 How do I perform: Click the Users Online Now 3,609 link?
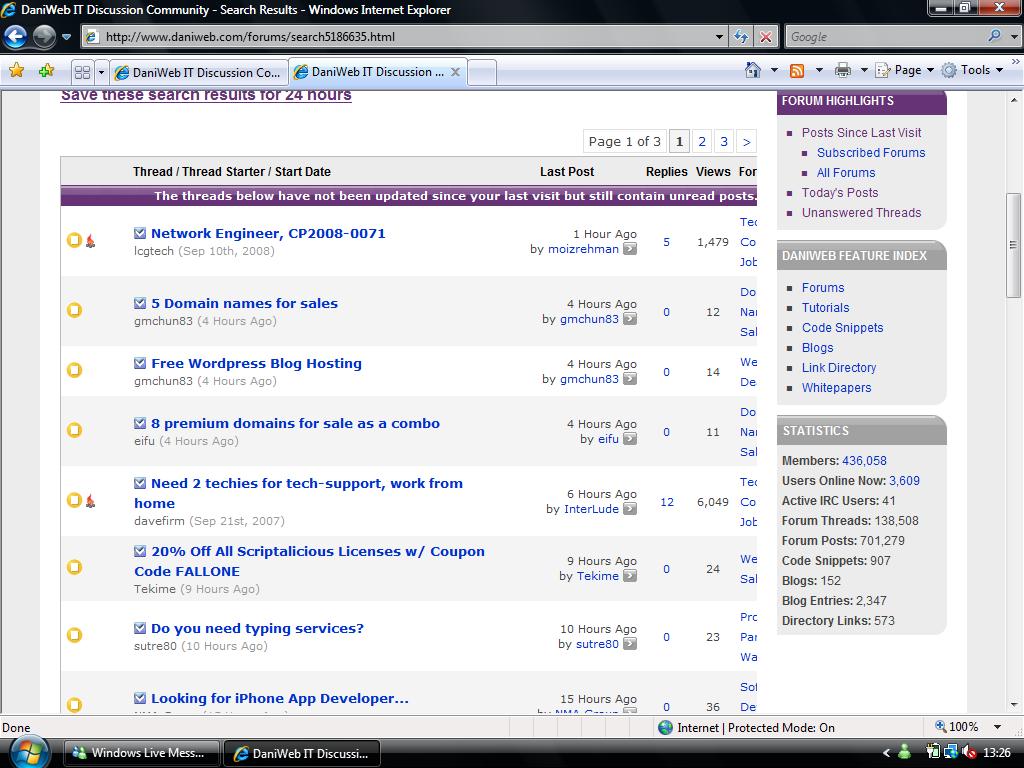(904, 481)
